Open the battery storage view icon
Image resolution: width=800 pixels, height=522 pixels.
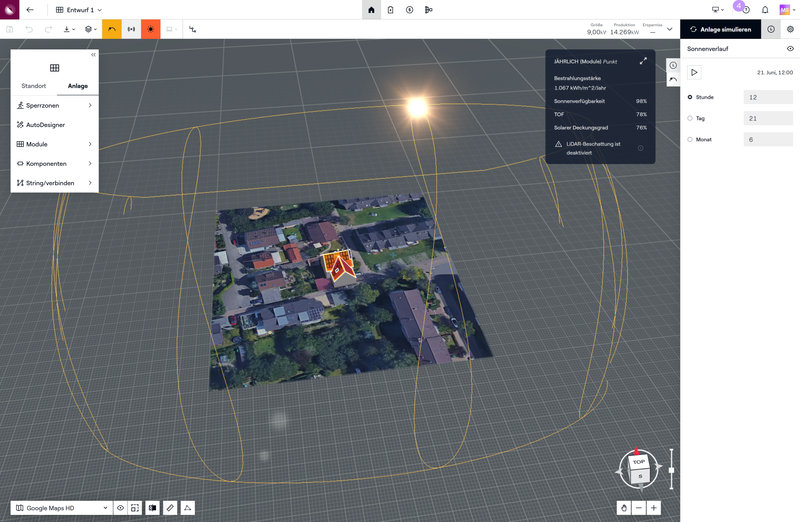[x=390, y=10]
